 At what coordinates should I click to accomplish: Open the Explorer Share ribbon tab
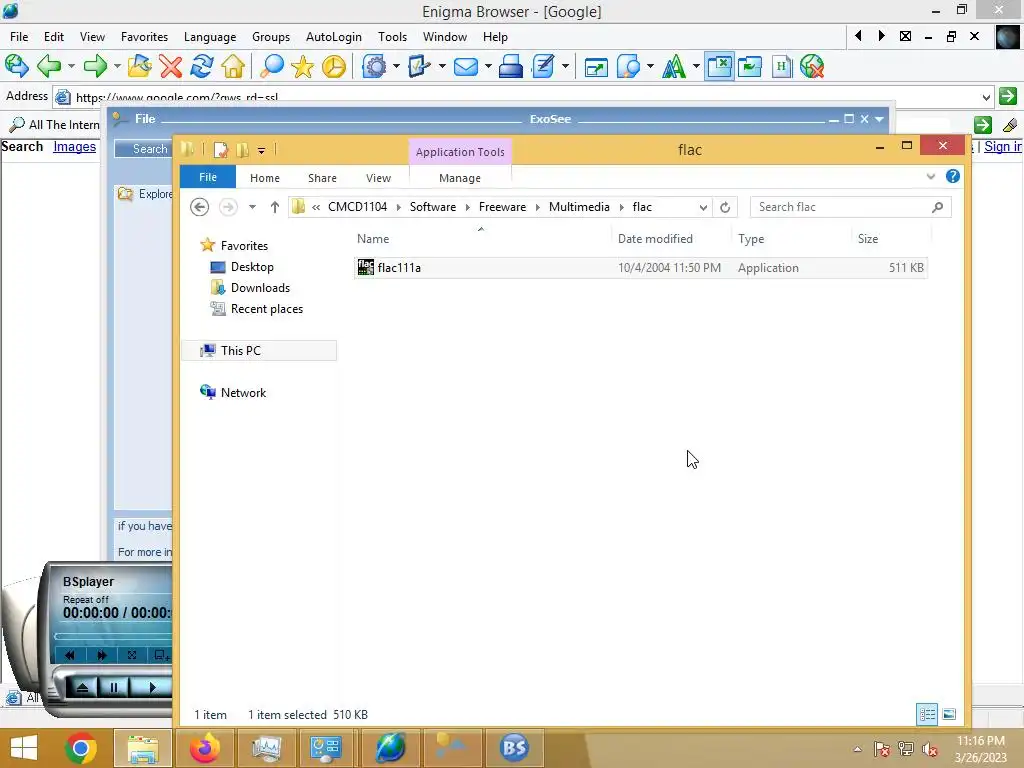pyautogui.click(x=322, y=178)
